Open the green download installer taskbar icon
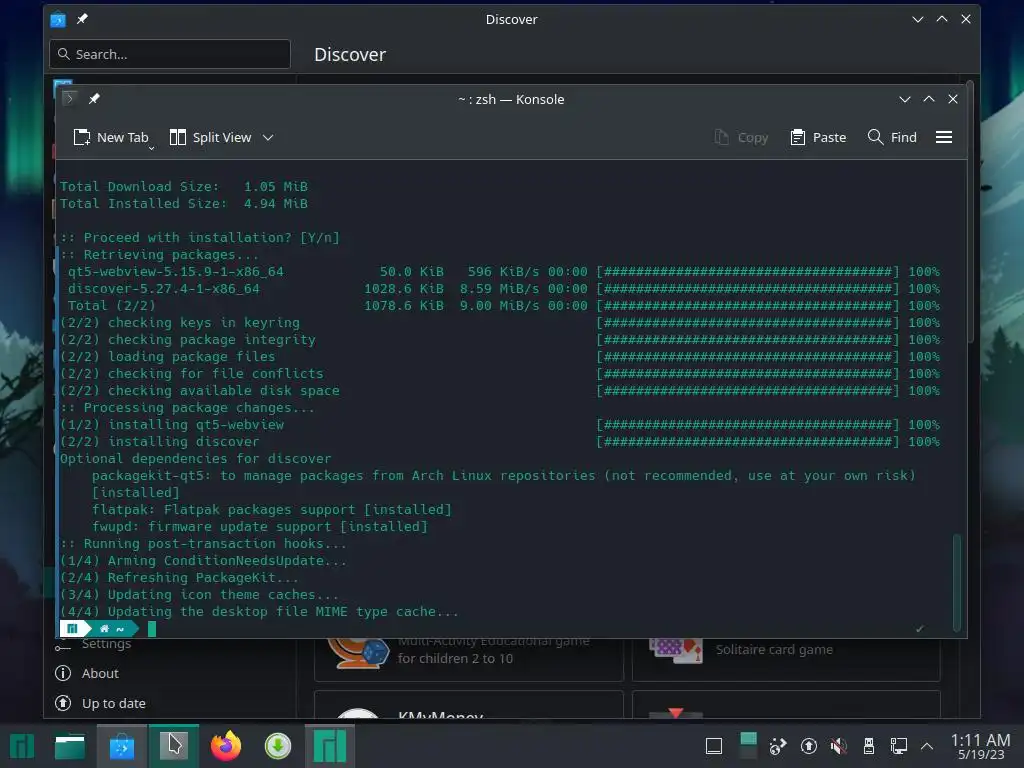1024x768 pixels. (278, 746)
